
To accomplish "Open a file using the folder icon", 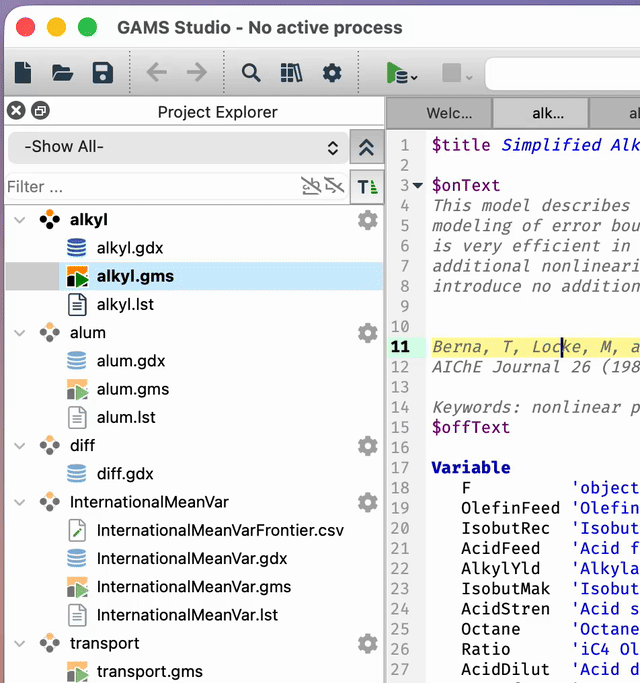I will (62, 73).
